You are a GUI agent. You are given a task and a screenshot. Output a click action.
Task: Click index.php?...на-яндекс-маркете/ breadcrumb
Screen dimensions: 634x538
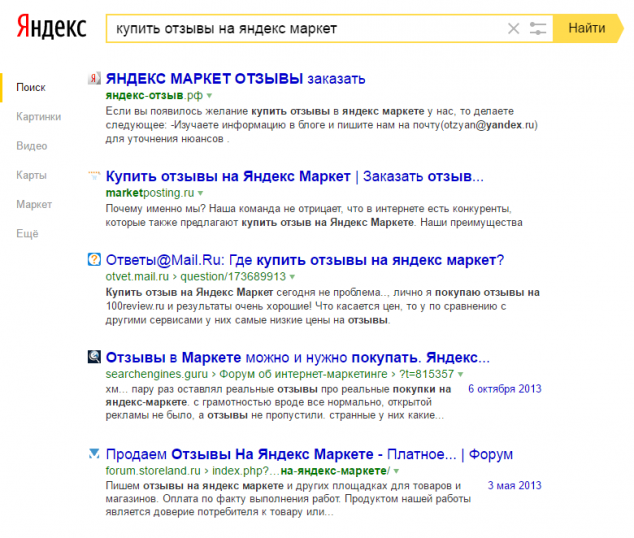[x=301, y=471]
